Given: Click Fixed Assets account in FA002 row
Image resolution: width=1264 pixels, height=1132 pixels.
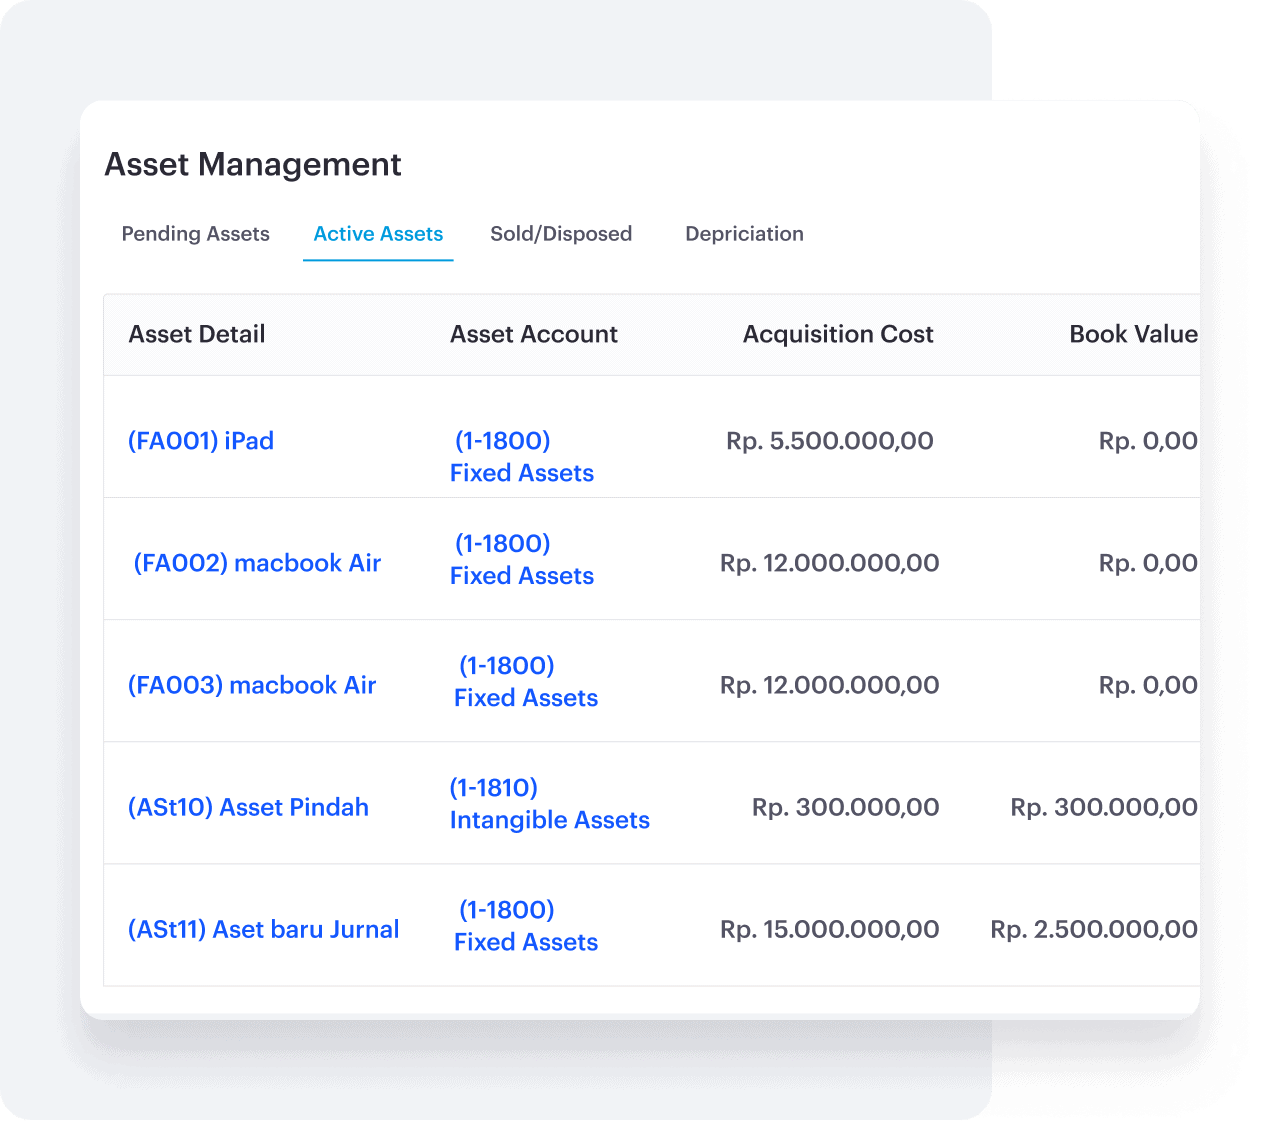Looking at the screenshot, I should coord(521,560).
